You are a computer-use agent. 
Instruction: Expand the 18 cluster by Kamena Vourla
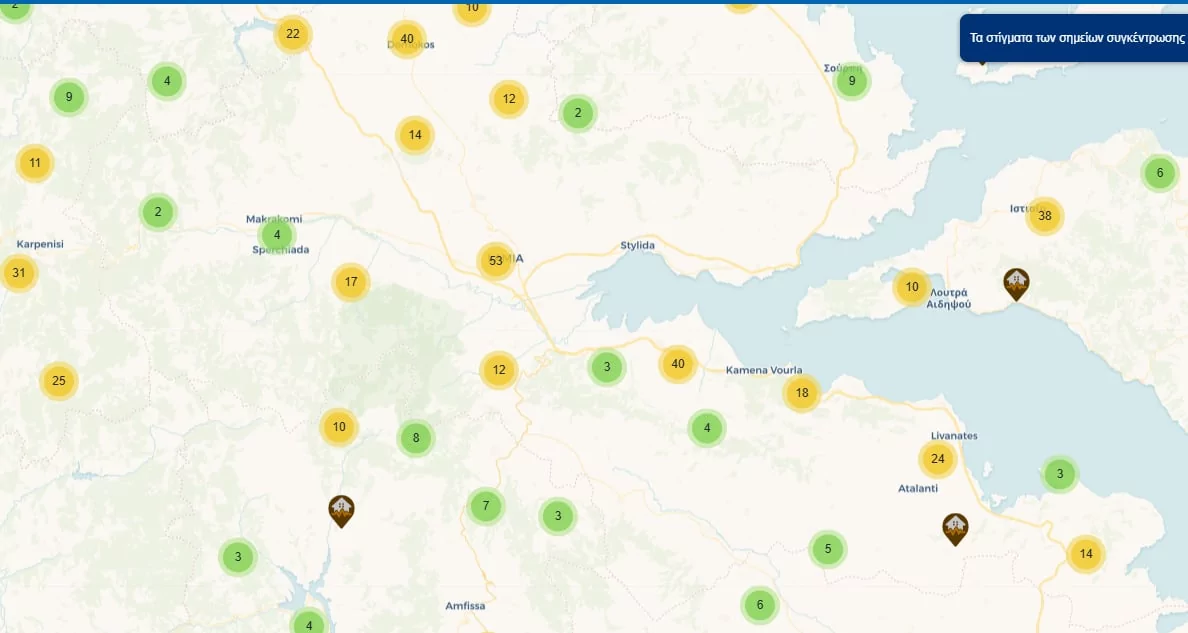click(x=802, y=393)
